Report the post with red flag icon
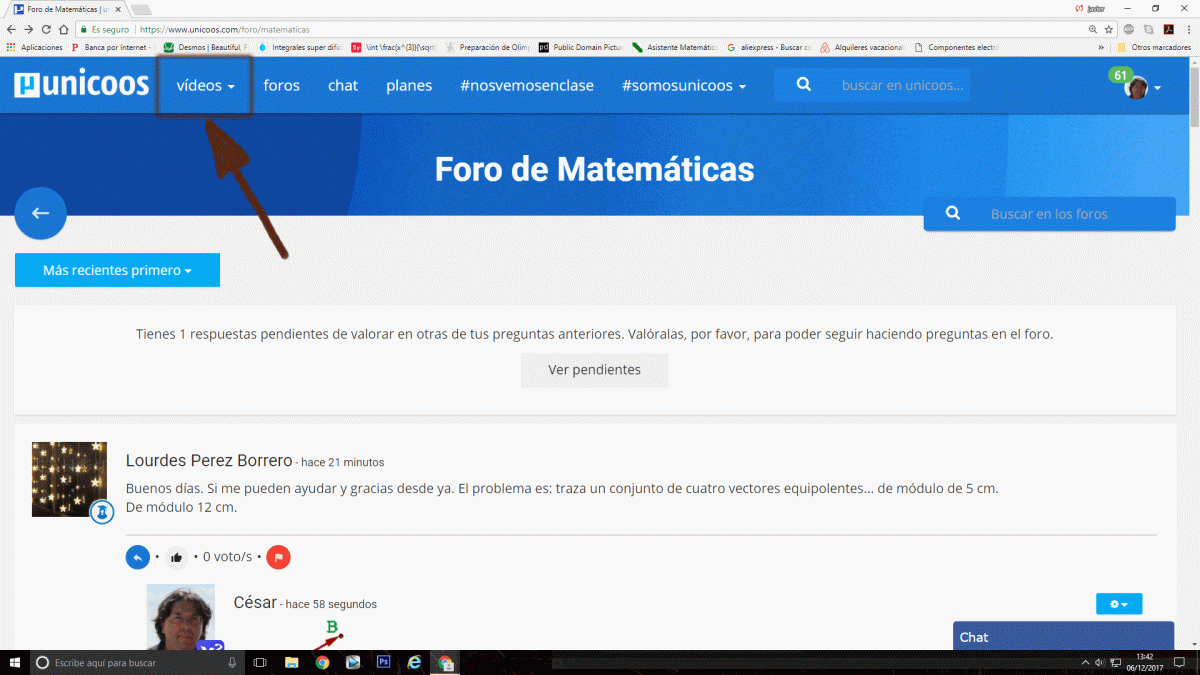Viewport: 1200px width, 675px height. (x=279, y=557)
